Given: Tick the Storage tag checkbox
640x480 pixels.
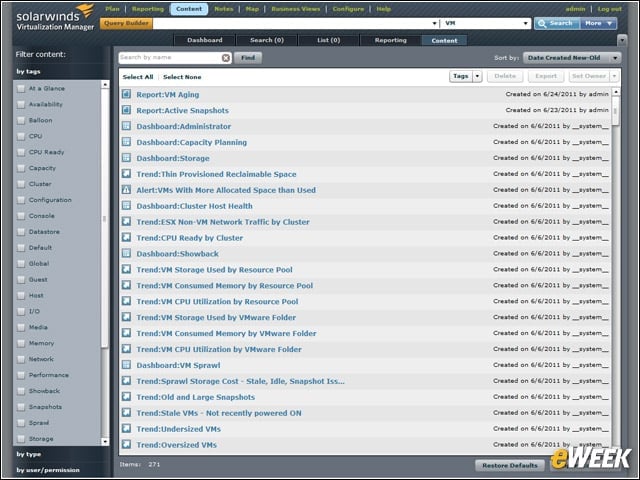Looking at the screenshot, I should coord(21,439).
